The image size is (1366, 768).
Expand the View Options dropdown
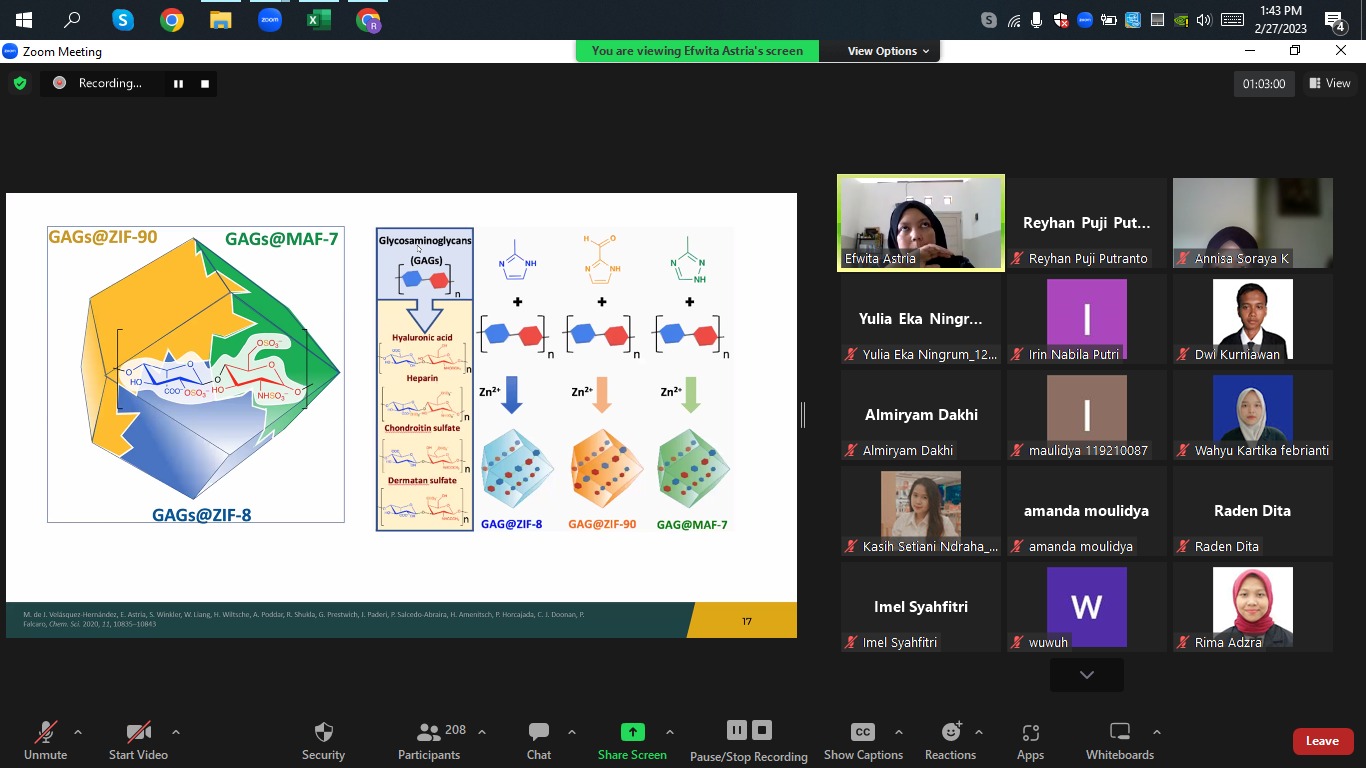(x=888, y=51)
